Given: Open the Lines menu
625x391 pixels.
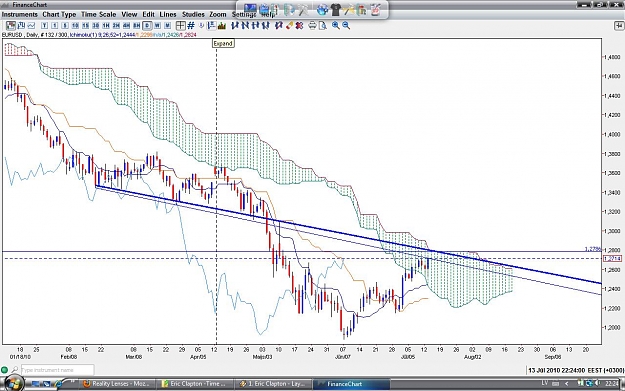Looking at the screenshot, I should pyautogui.click(x=168, y=14).
